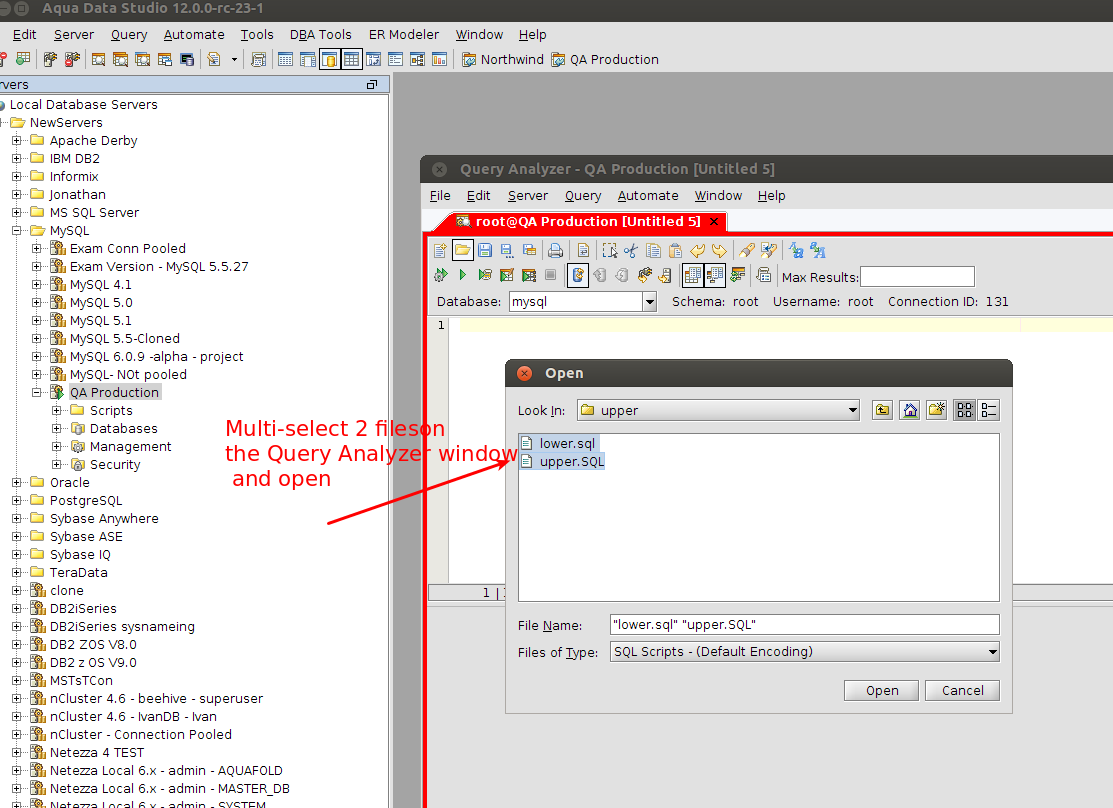Expand the Apache Derby folder
The height and width of the screenshot is (808, 1113).
click(16, 141)
